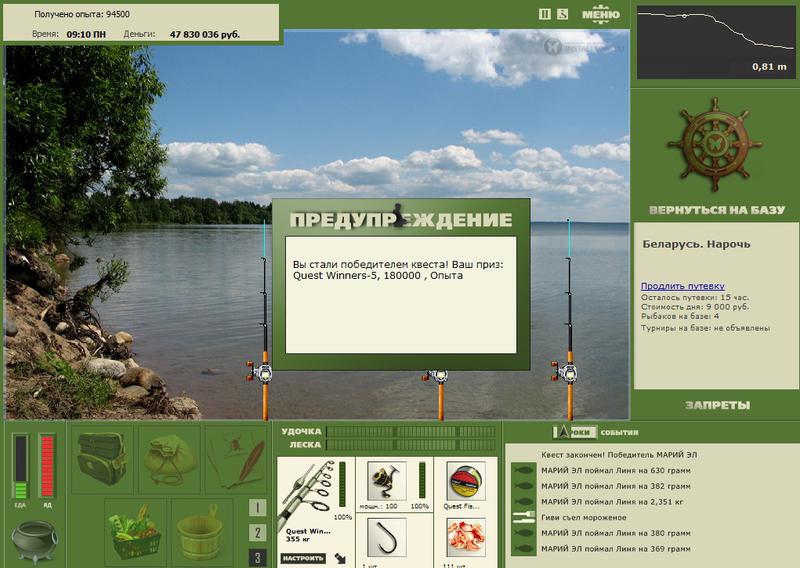Click the ЛЕСКА tension indicator bar

[411, 444]
